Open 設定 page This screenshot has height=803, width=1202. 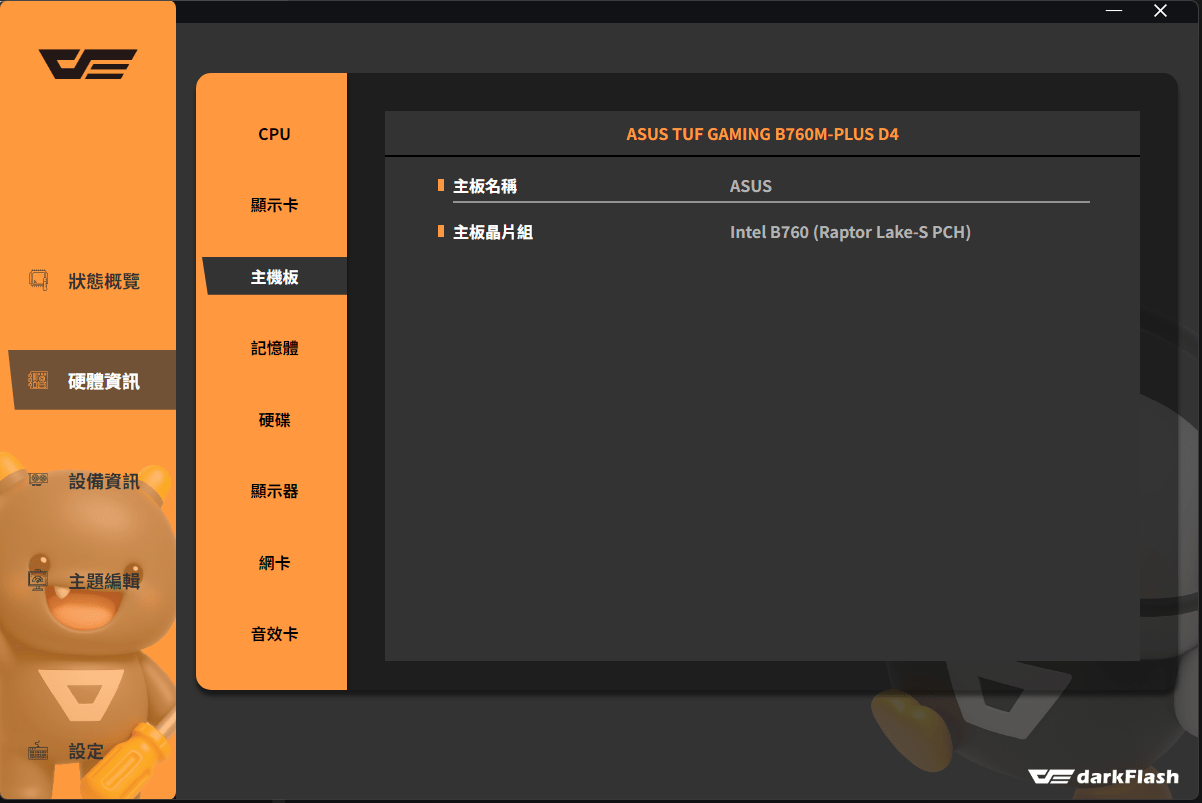tap(86, 752)
